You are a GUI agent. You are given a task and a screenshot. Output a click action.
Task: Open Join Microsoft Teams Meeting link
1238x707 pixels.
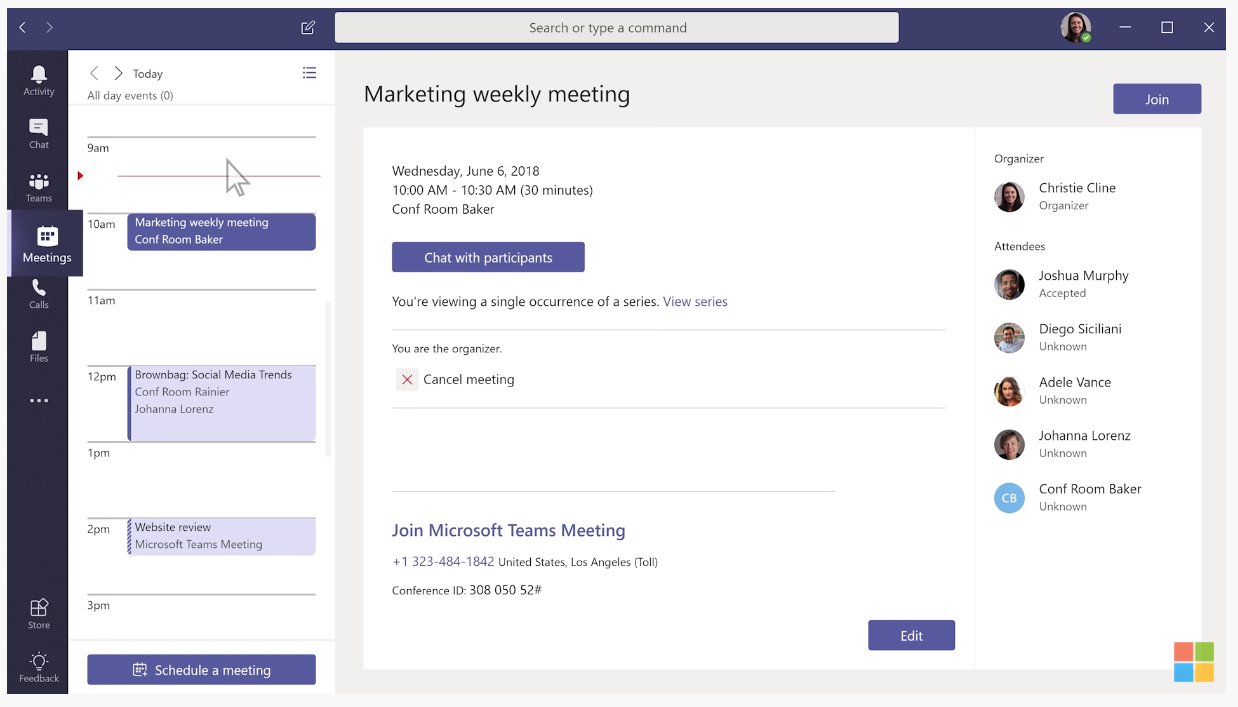coord(508,530)
